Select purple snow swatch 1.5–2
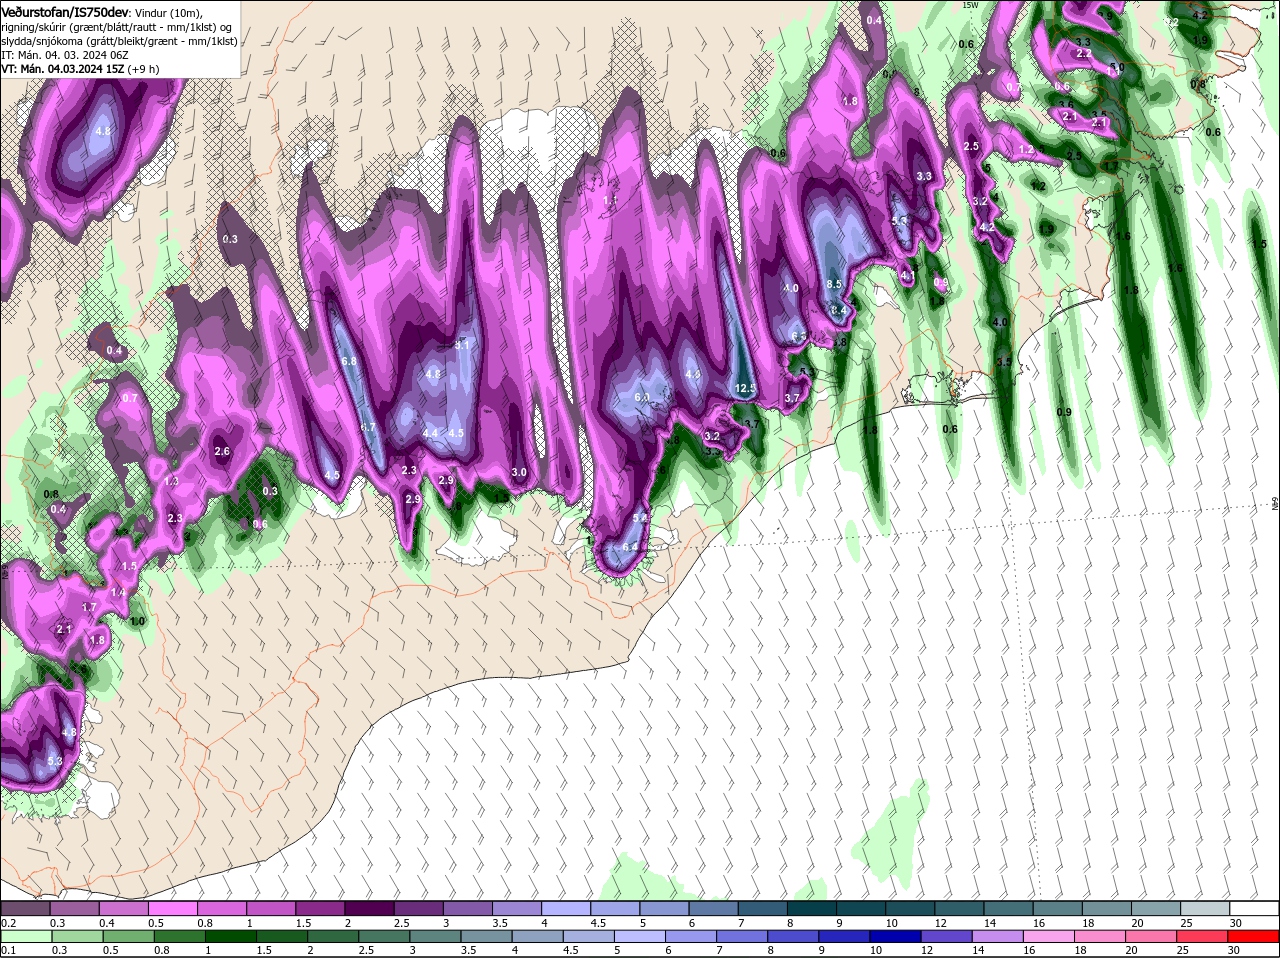The image size is (1280, 958). point(320,908)
